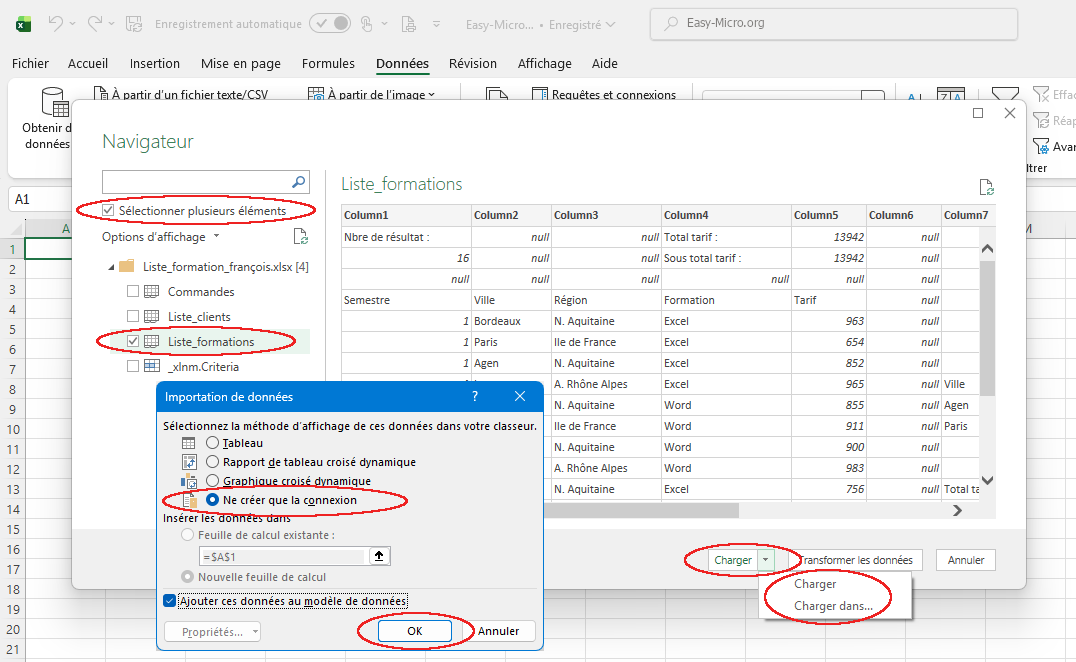This screenshot has height=662, width=1076.
Task: Uncheck Ajouter ces données au modèle de données
Action: click(x=169, y=601)
